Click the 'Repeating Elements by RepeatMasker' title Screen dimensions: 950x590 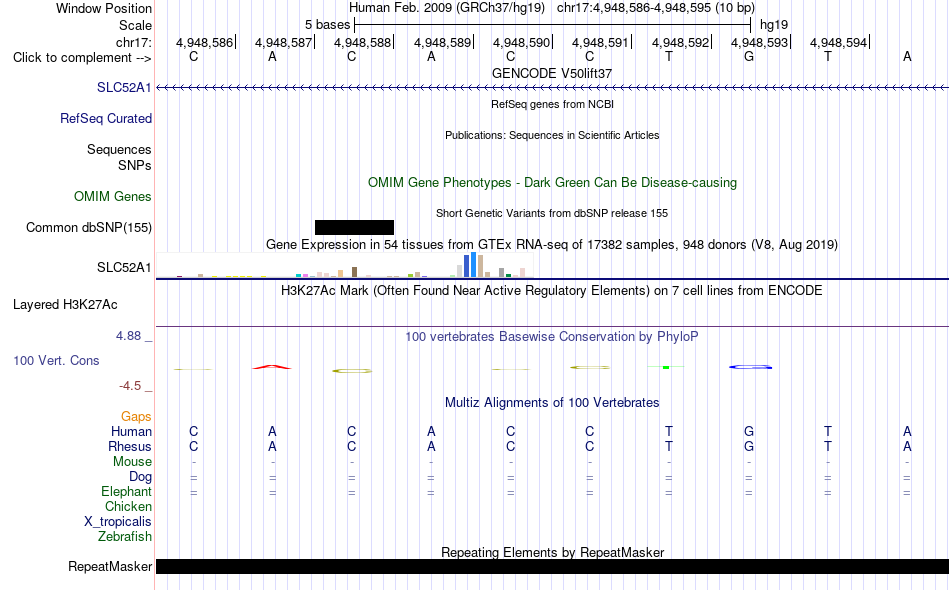coord(552,552)
